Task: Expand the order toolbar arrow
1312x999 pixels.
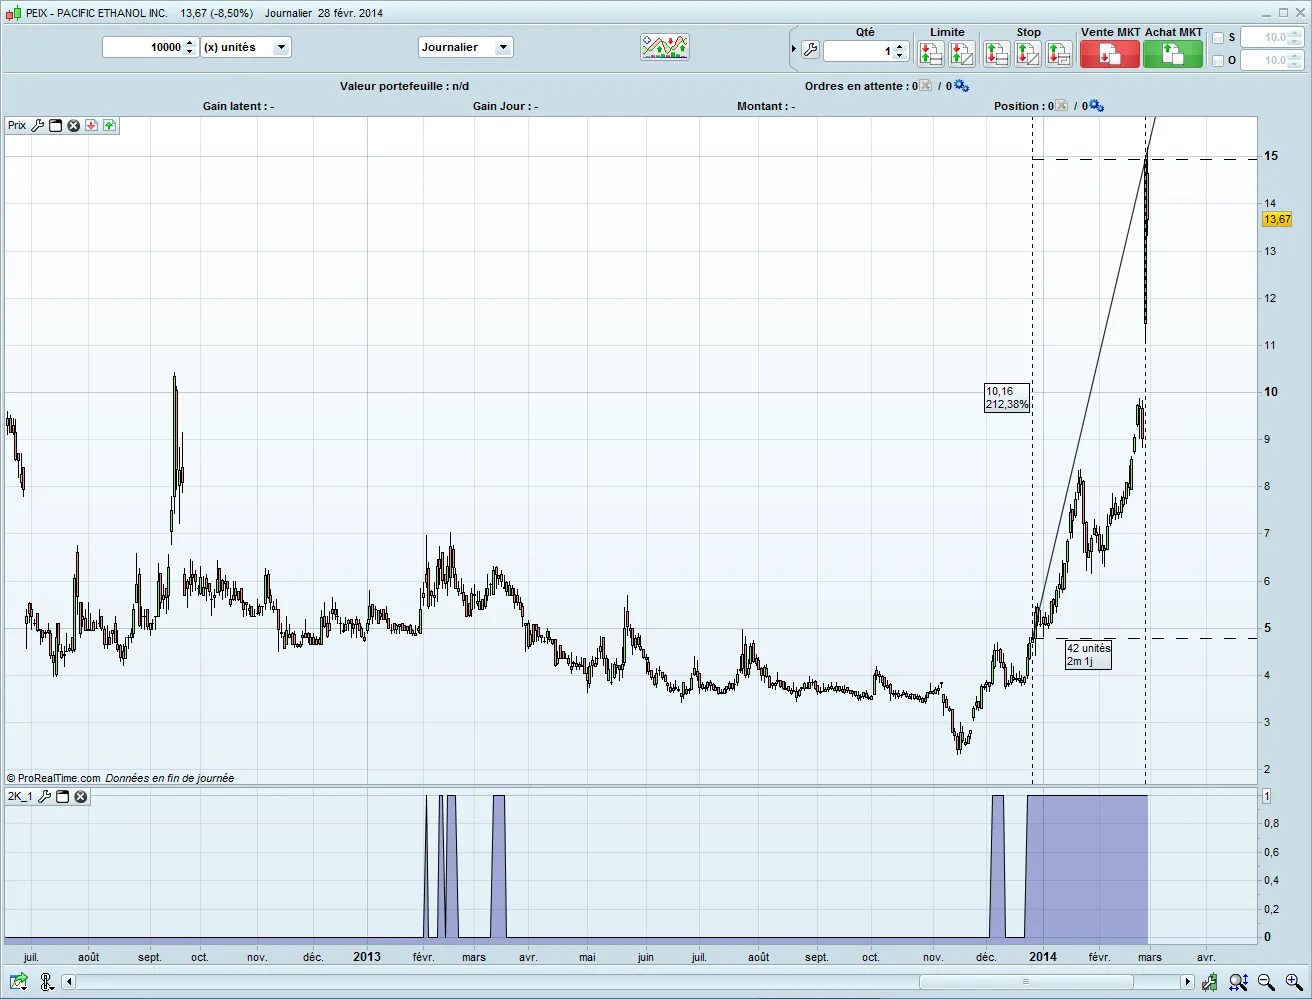Action: tap(794, 49)
